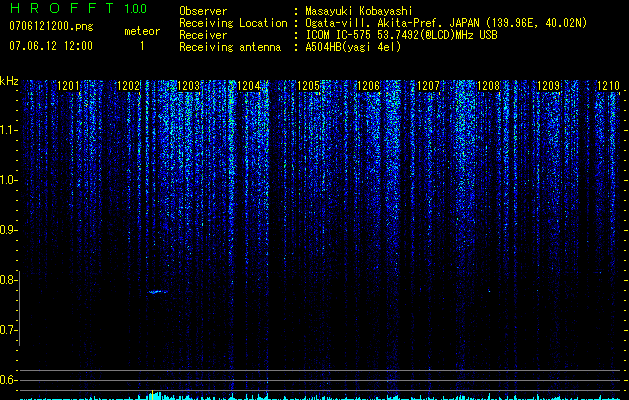
Task: Click the bright meteor echo near 0.78 kHz
Action: 158,292
